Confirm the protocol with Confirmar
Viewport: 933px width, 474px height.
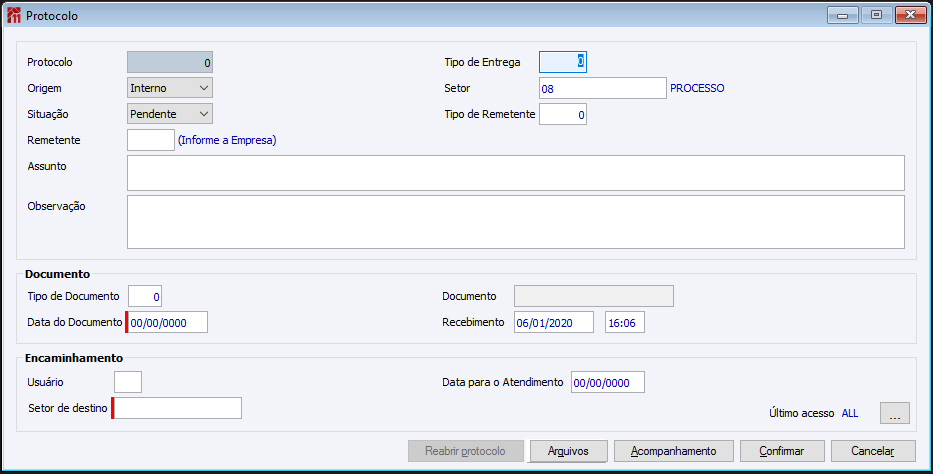782,451
